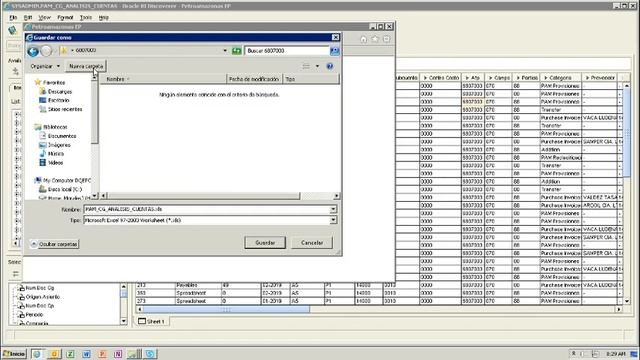Viewport: 640px width, 360px height.
Task: Click the Nombre filename input field
Action: pyautogui.click(x=207, y=209)
